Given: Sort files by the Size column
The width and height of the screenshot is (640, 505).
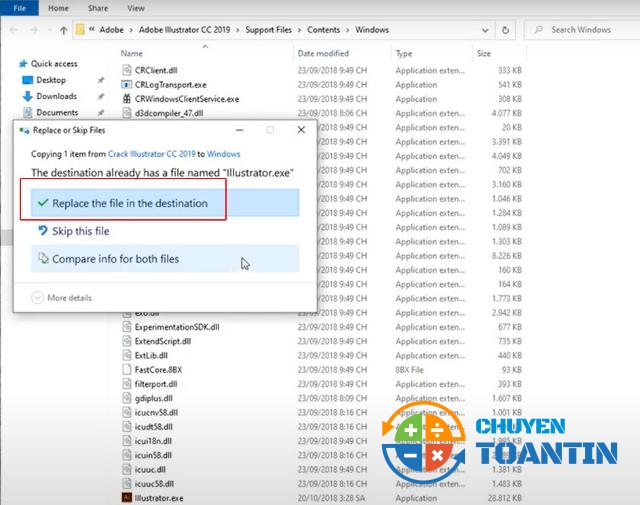Looking at the screenshot, I should point(484,53).
